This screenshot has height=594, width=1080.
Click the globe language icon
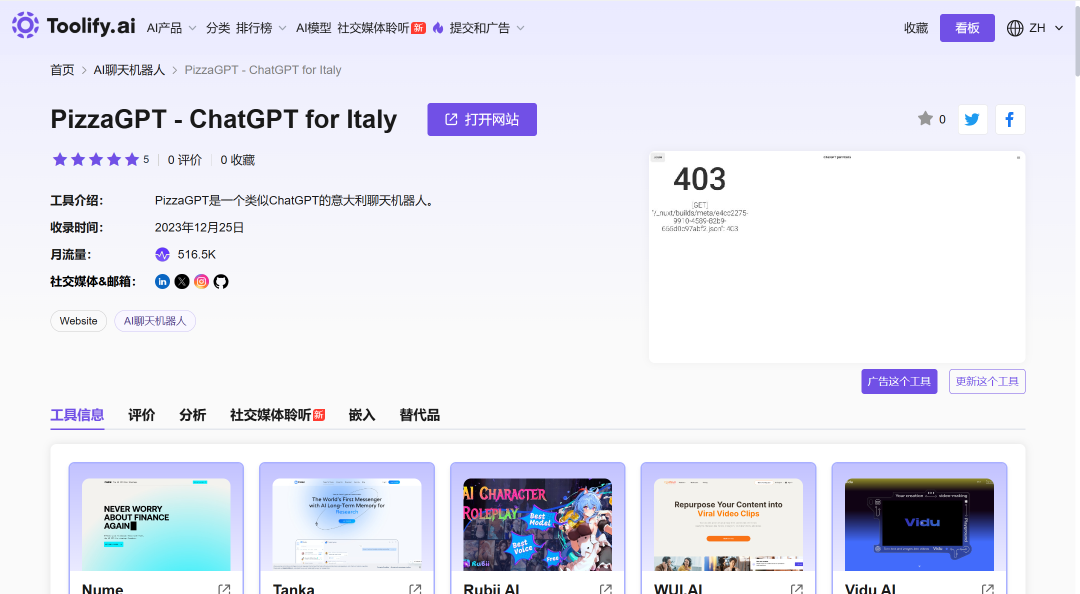(x=1015, y=28)
